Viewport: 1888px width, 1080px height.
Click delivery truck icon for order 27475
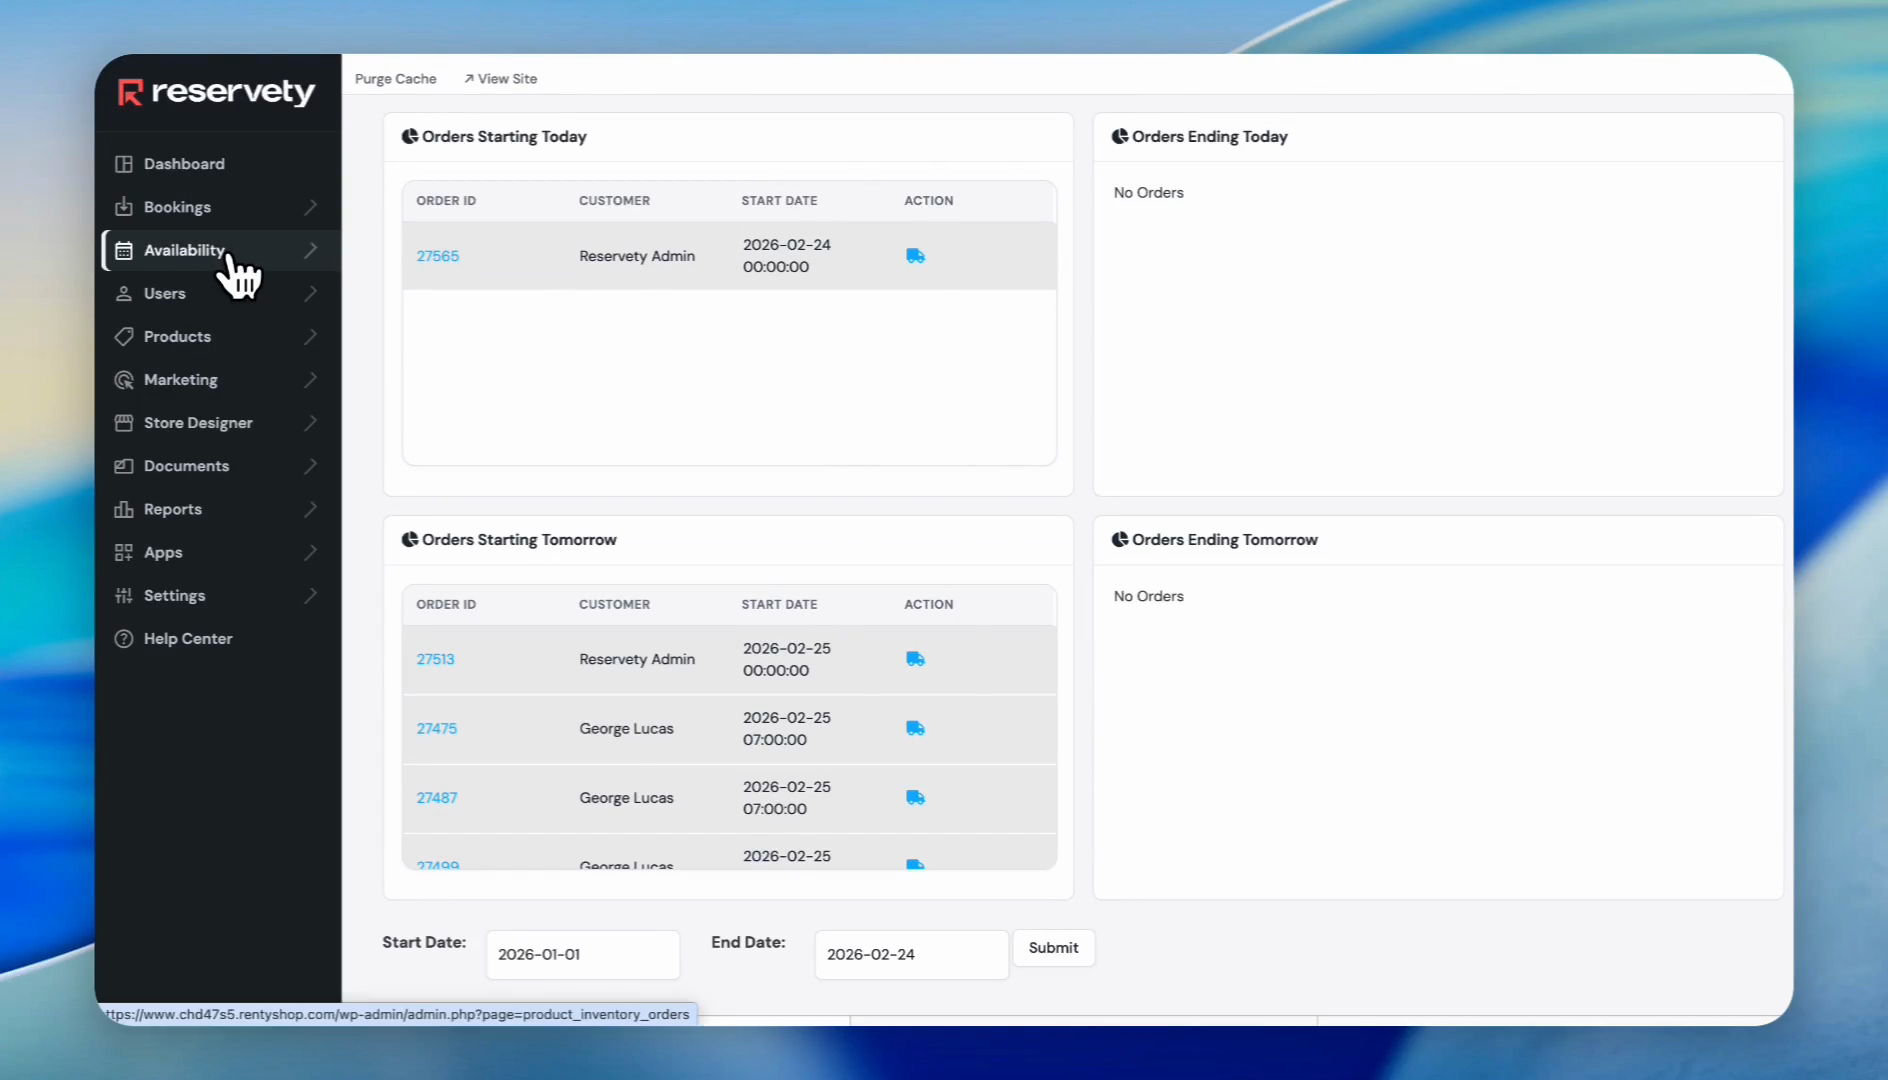[x=915, y=728]
